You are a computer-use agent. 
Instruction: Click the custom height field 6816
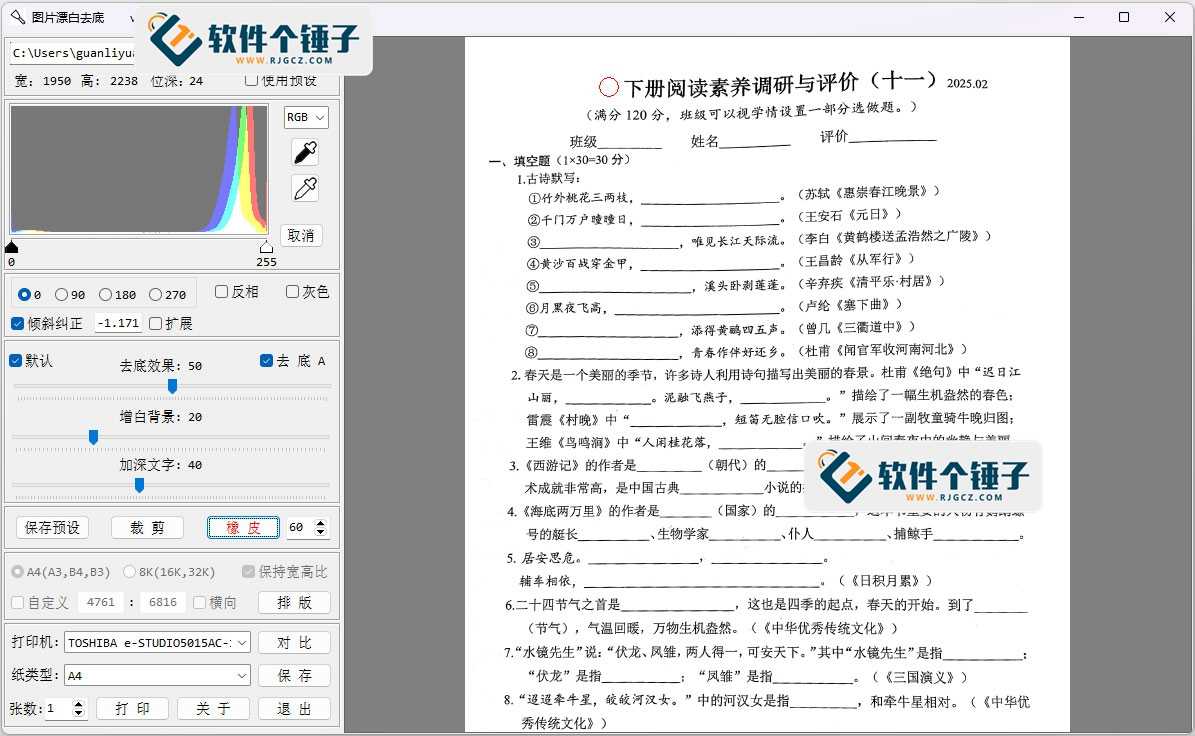[163, 603]
